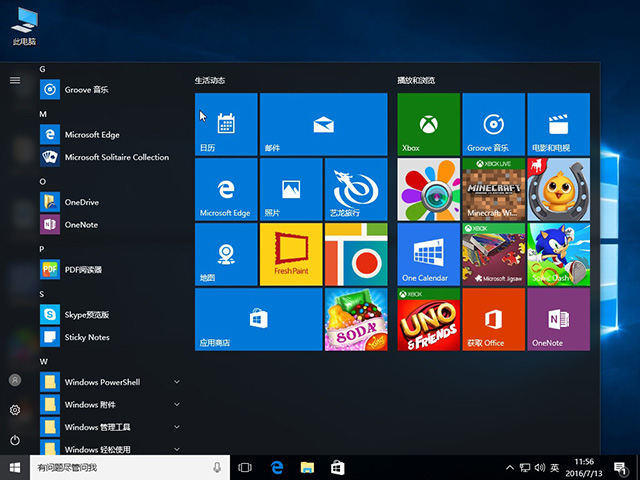The height and width of the screenshot is (480, 640).
Task: Open the hamburger menu in Start
Action: pos(15,80)
